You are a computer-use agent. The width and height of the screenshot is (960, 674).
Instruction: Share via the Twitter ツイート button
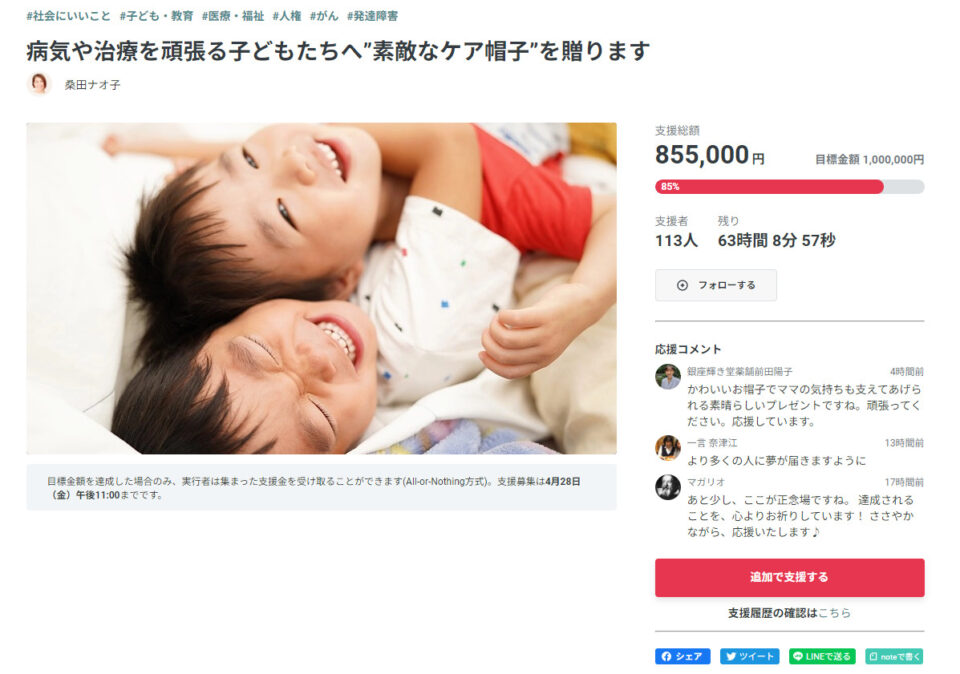(749, 656)
